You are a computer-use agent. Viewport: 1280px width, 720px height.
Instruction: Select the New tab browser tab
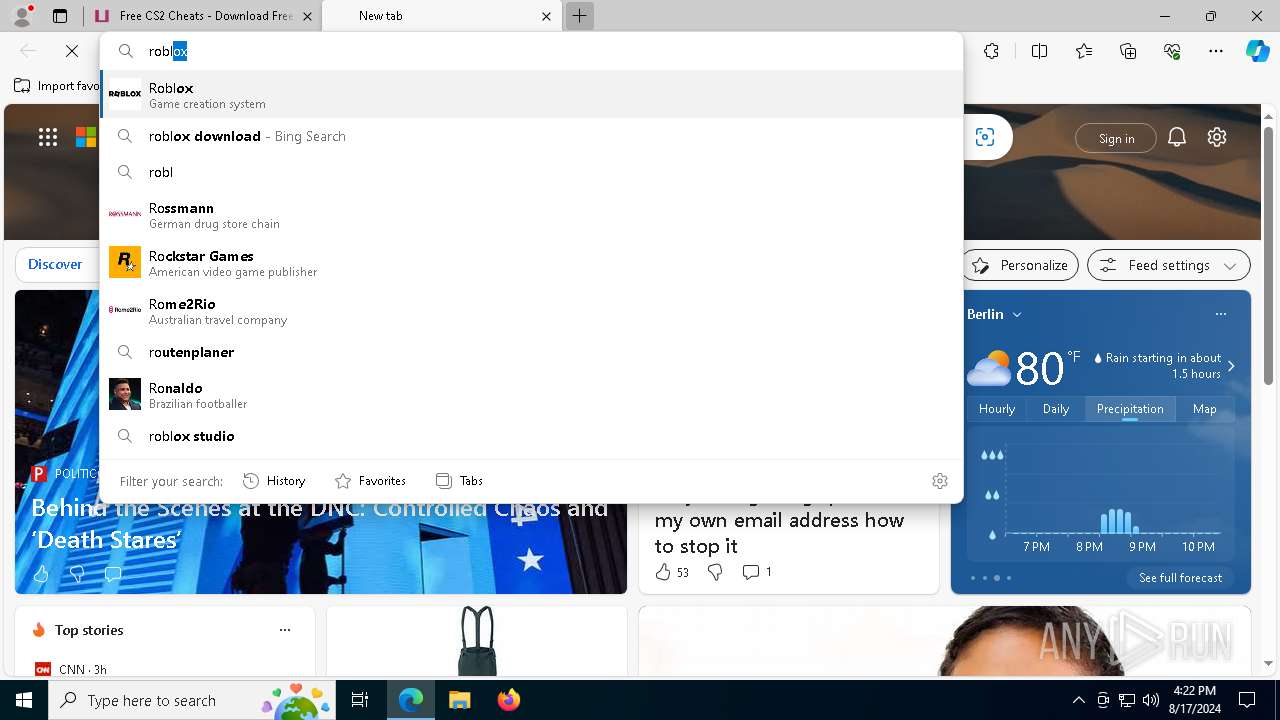(441, 16)
